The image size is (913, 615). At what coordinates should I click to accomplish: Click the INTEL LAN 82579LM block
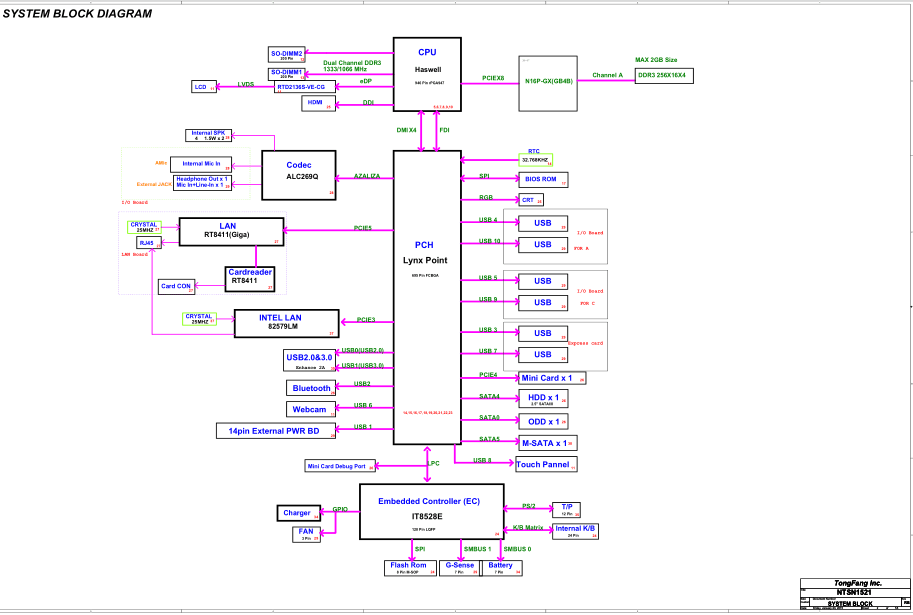click(286, 324)
